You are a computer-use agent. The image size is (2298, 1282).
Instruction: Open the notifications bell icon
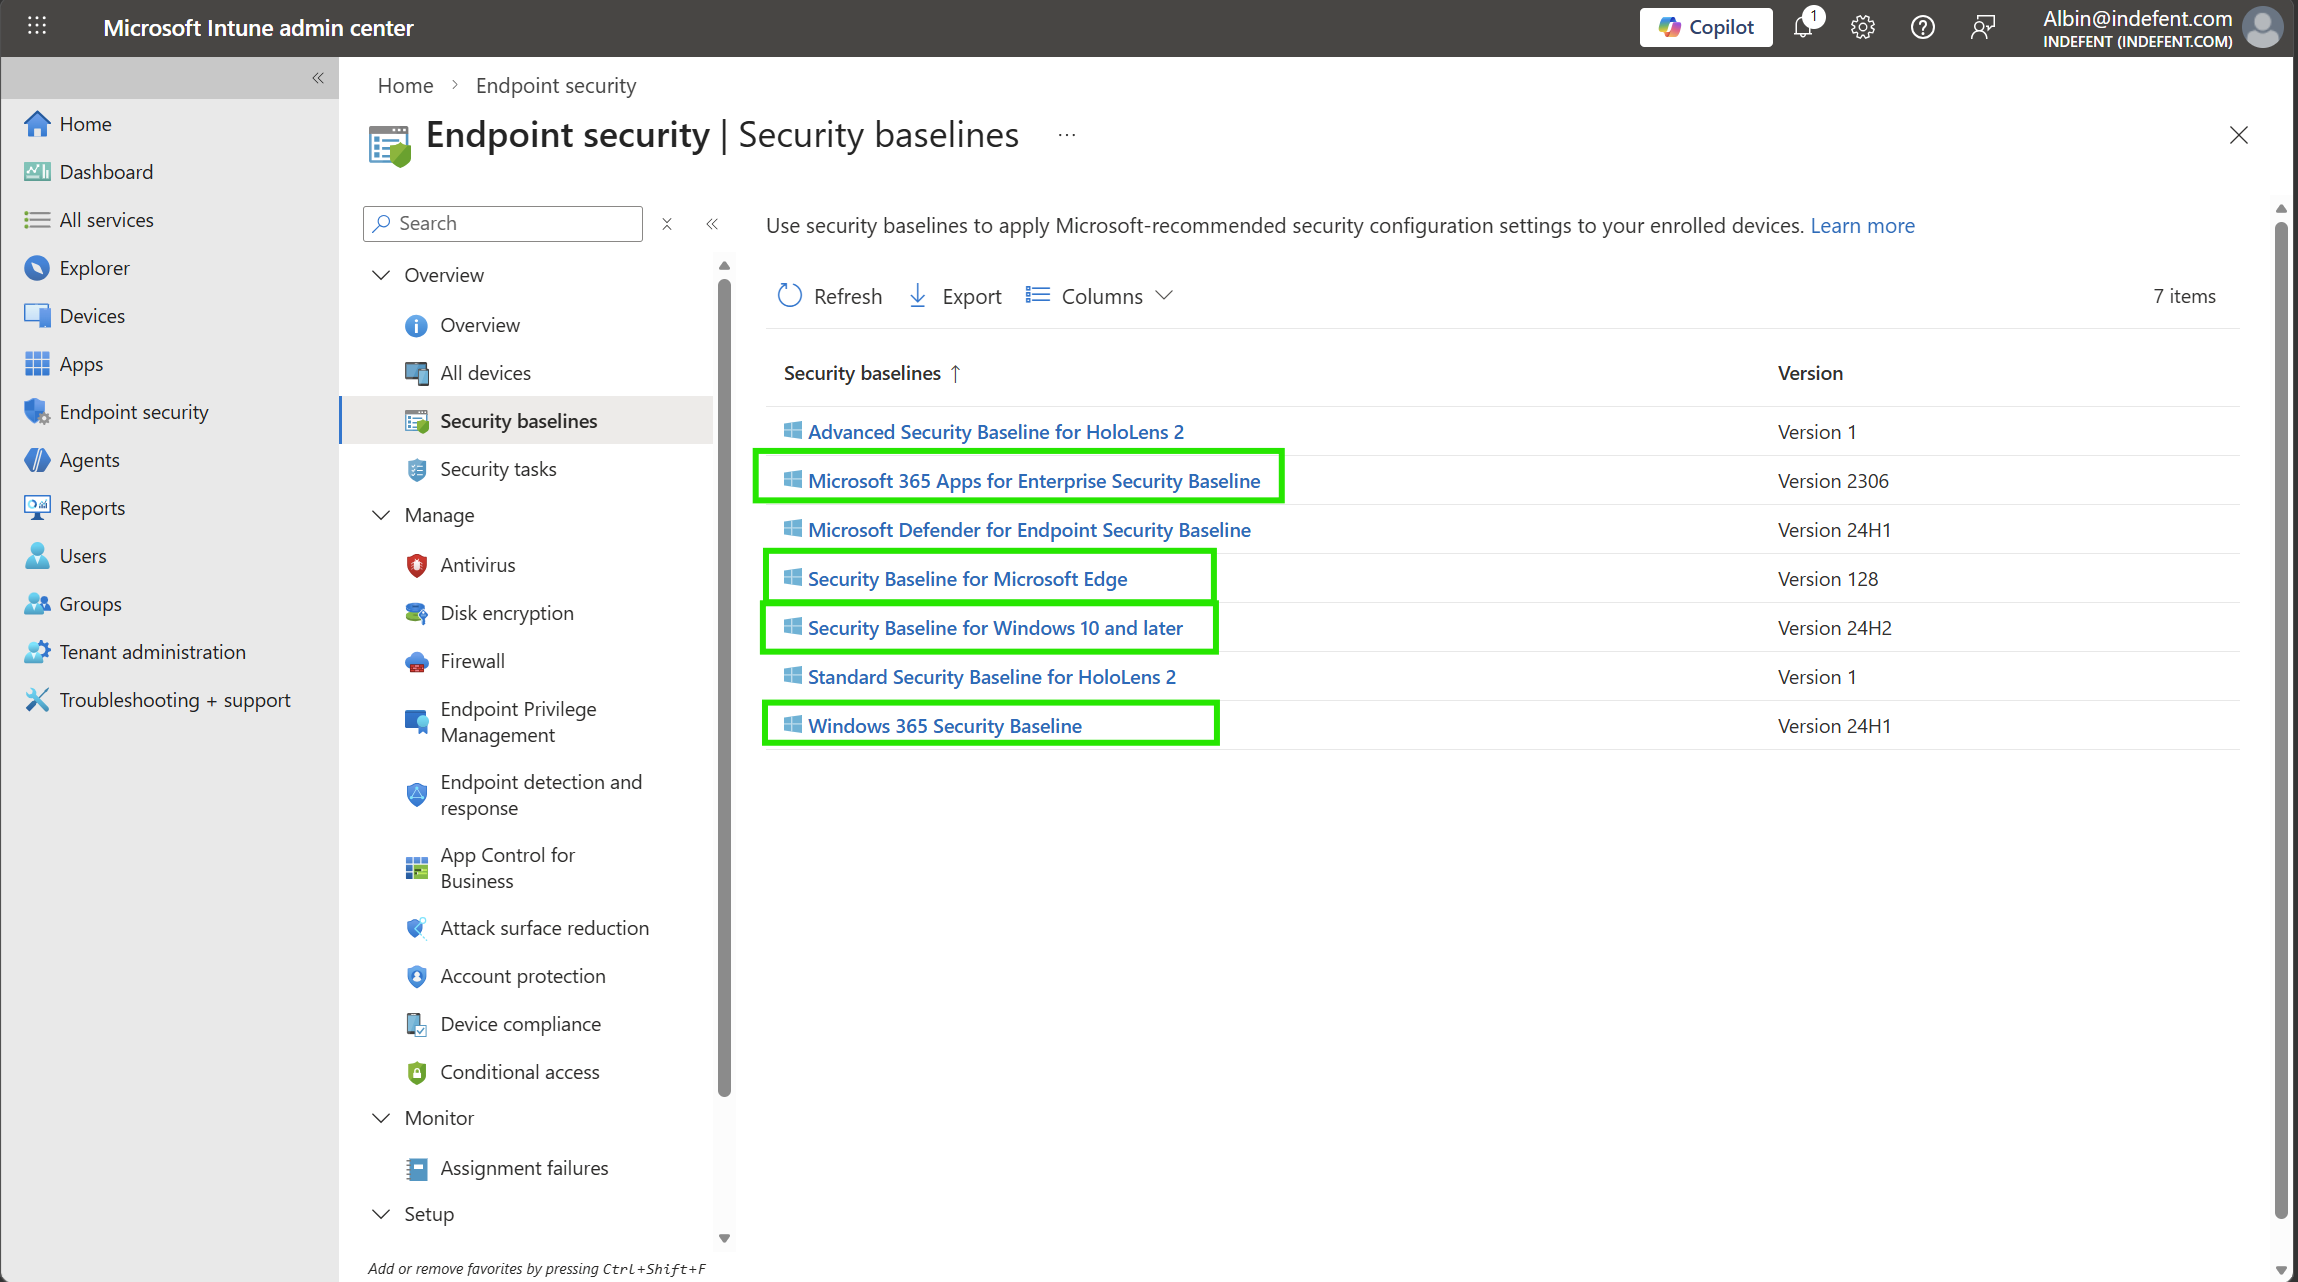point(1803,27)
